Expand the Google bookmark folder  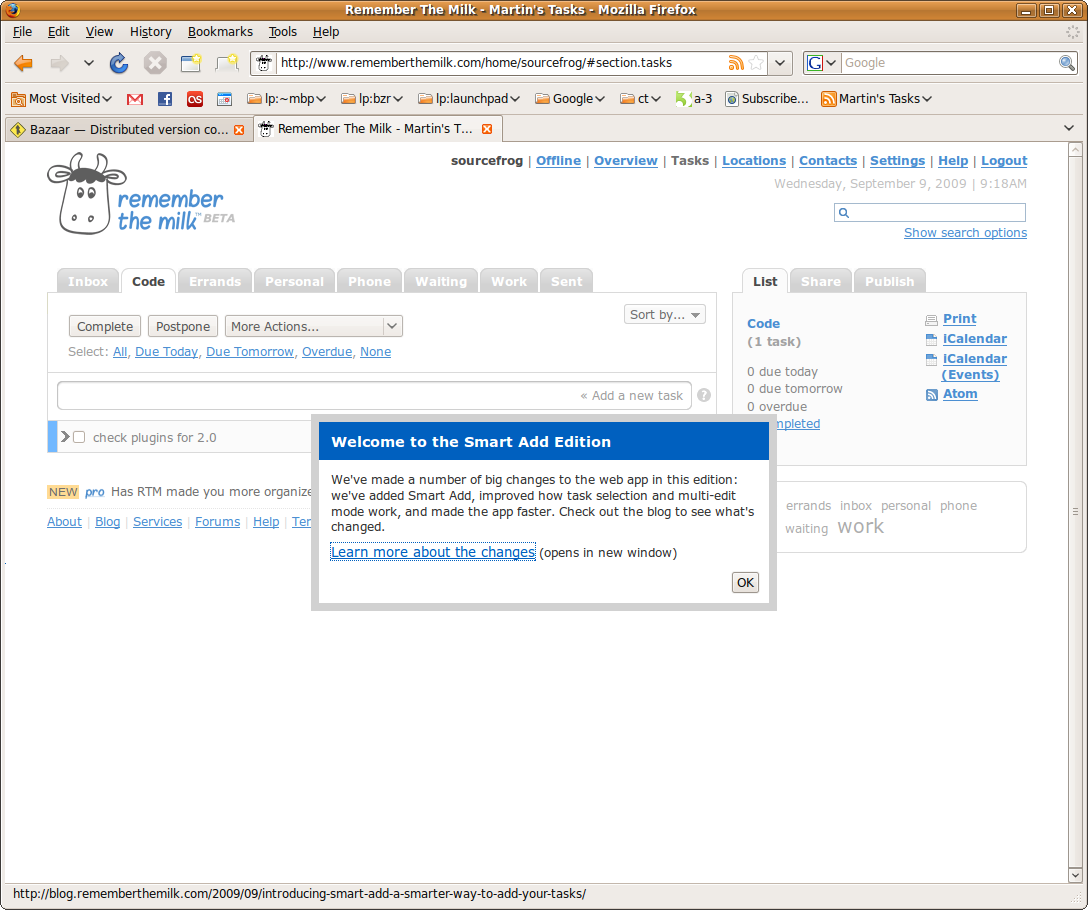click(570, 99)
